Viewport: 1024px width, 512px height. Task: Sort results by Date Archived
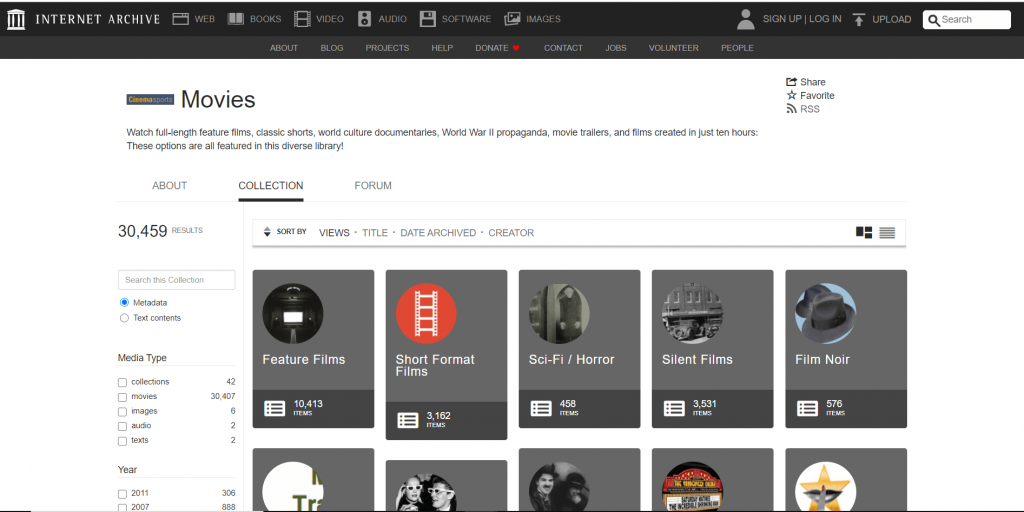pos(438,232)
